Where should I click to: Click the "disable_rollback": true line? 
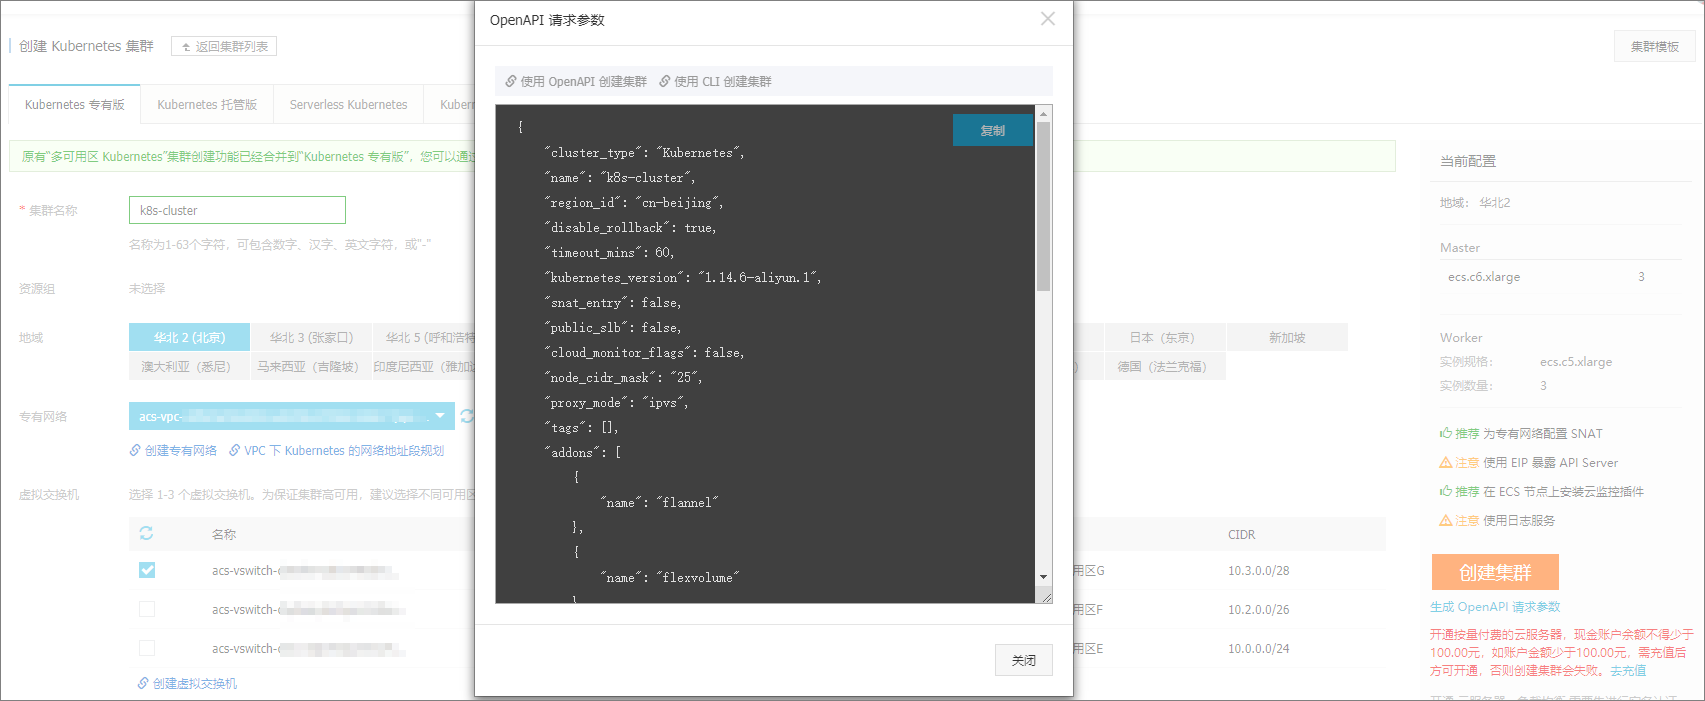pyautogui.click(x=631, y=228)
